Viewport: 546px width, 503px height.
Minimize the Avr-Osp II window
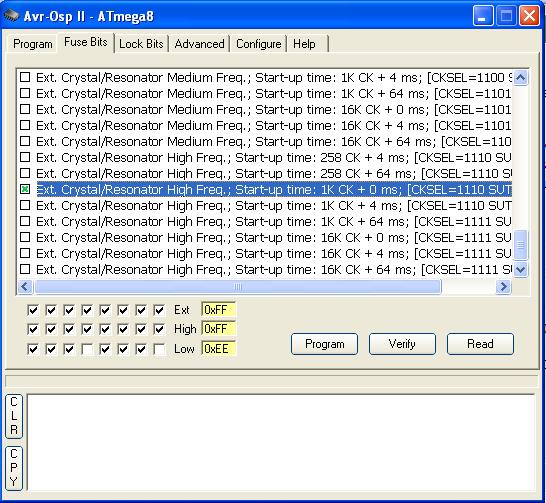tap(483, 16)
